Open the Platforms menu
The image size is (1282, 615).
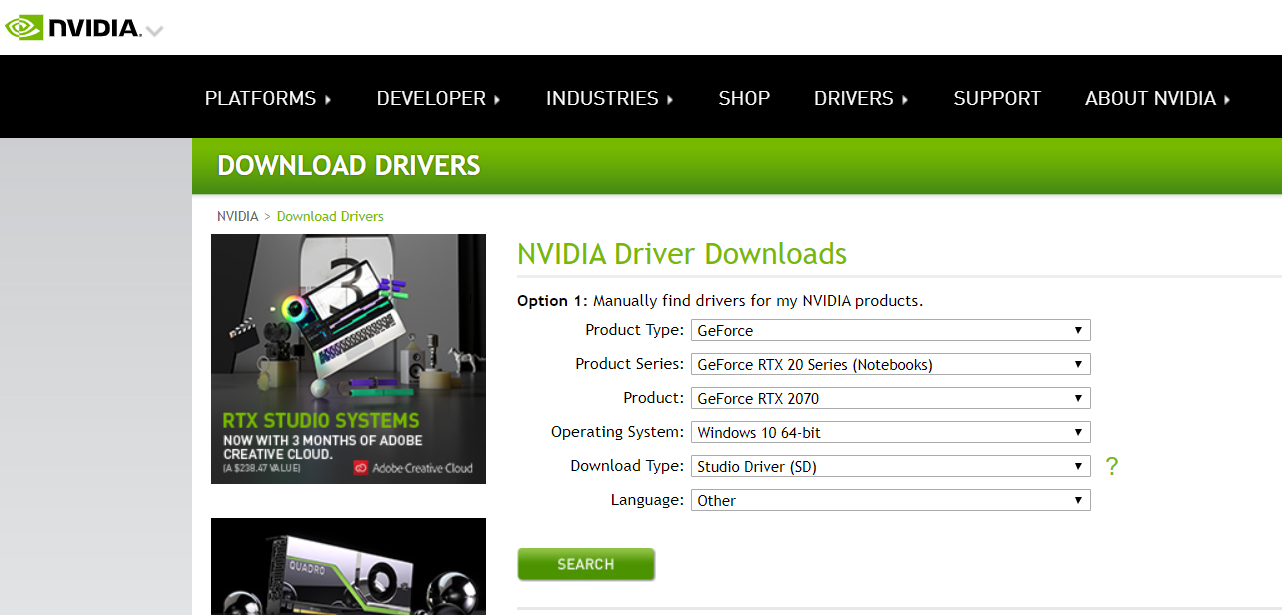267,98
